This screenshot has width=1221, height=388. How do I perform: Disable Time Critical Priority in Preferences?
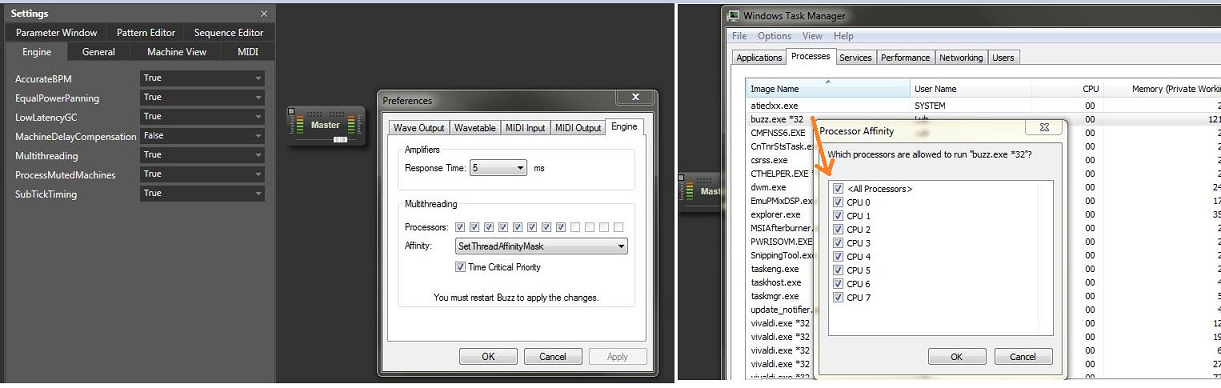(460, 267)
